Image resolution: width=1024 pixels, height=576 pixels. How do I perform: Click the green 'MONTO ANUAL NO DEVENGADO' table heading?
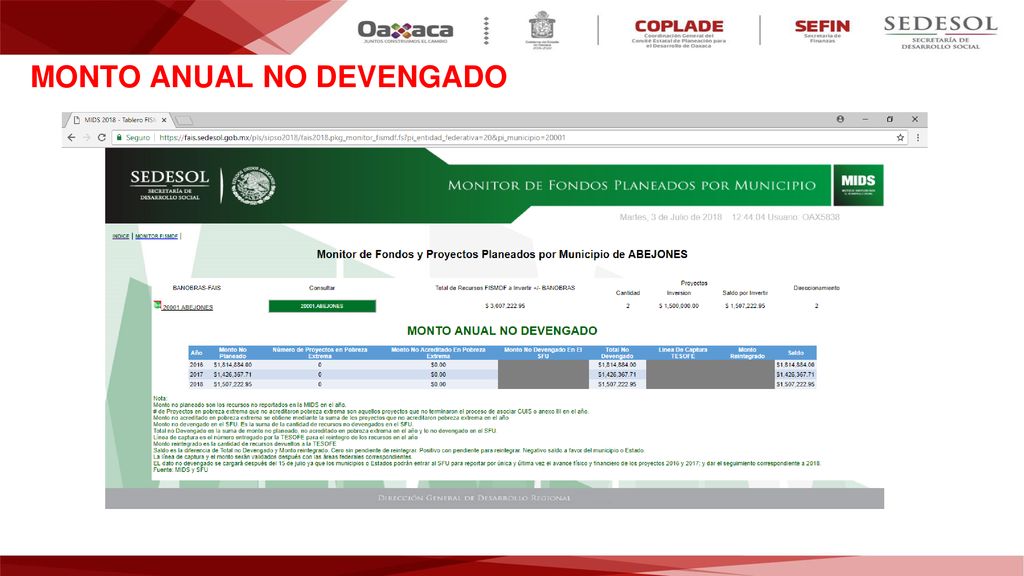[502, 331]
